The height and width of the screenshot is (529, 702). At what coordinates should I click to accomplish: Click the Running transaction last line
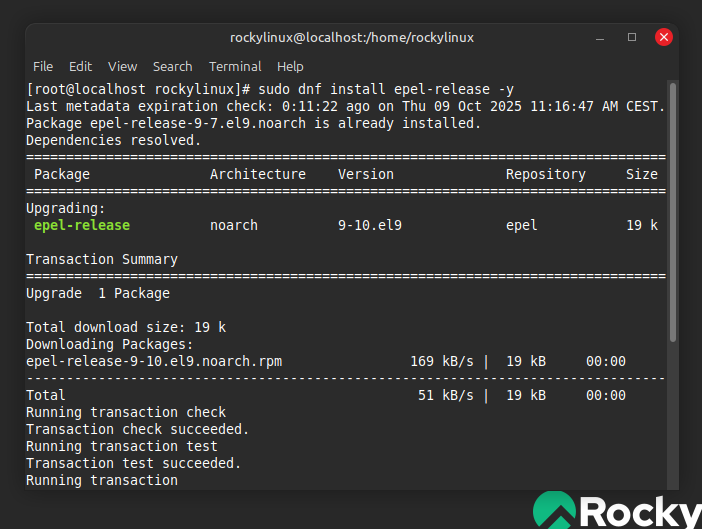101,480
